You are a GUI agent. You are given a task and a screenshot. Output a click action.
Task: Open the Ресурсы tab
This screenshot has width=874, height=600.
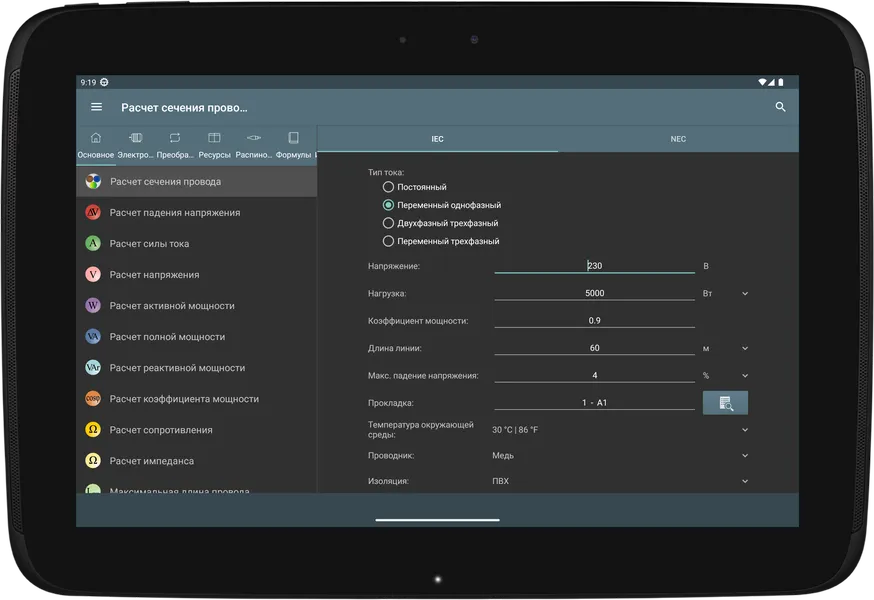click(214, 145)
